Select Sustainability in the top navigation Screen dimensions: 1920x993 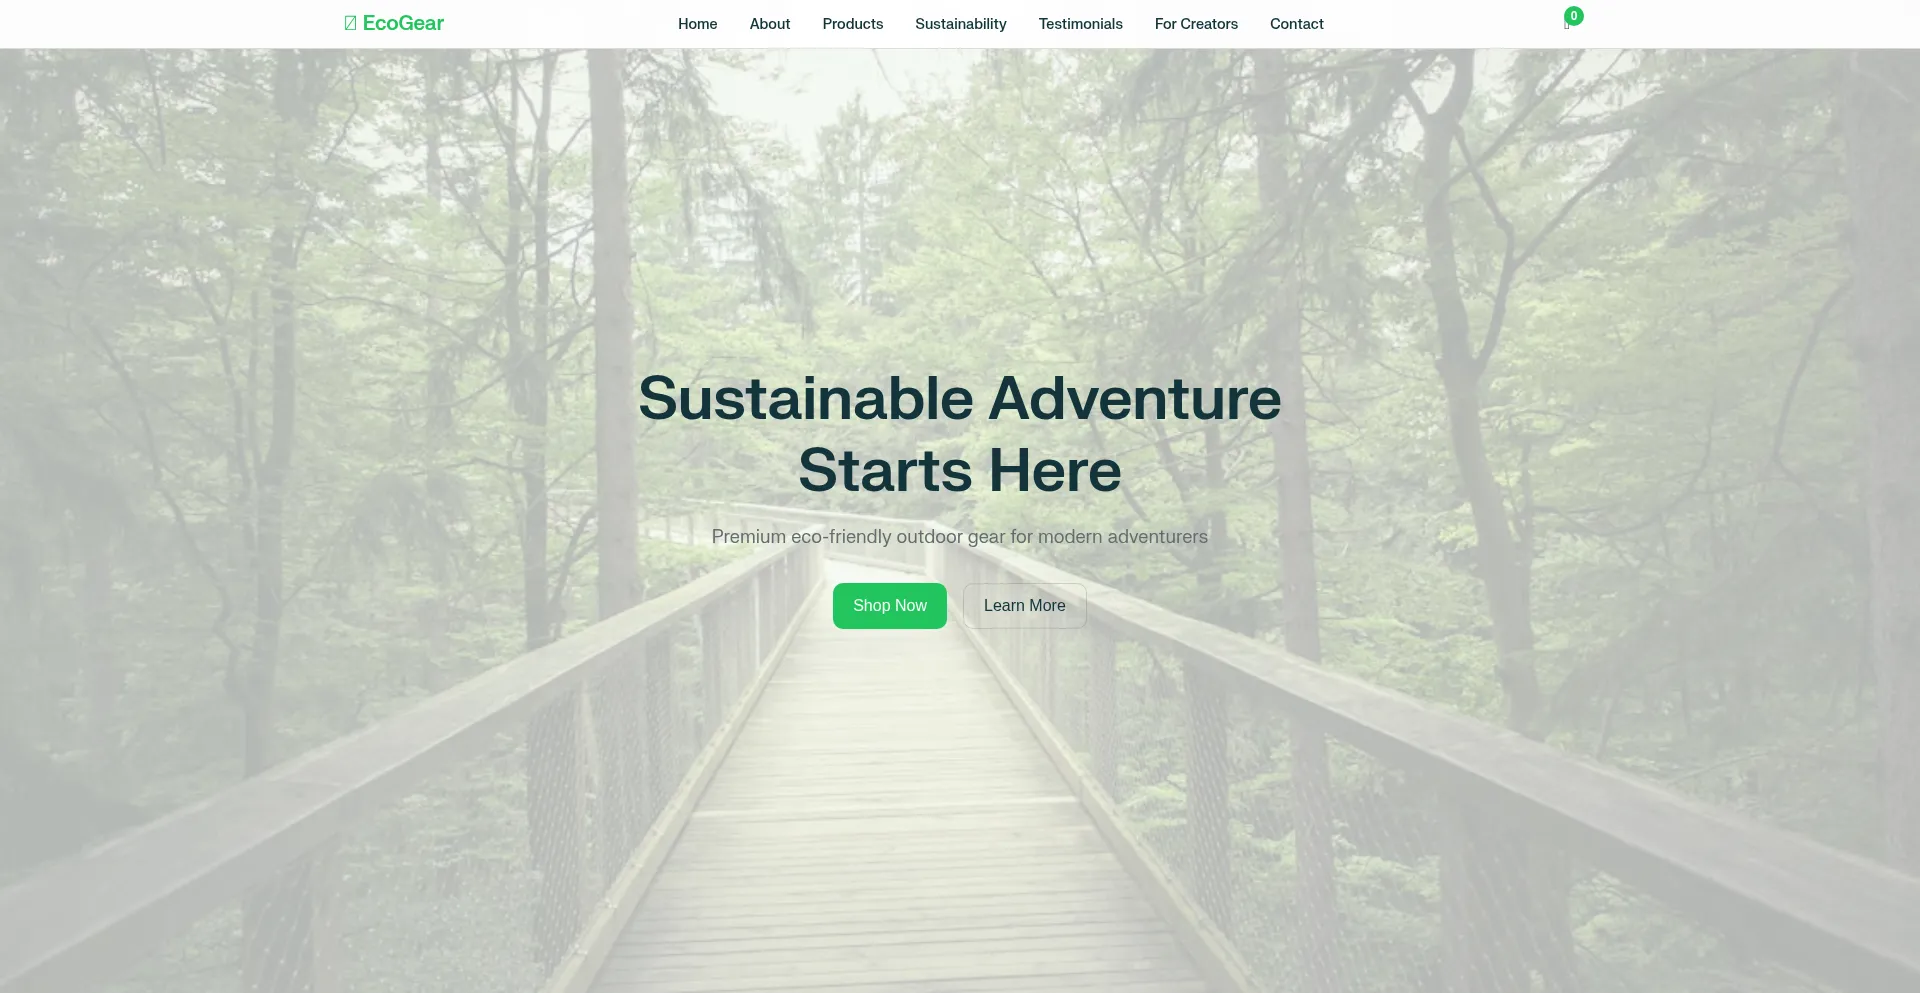click(x=960, y=24)
